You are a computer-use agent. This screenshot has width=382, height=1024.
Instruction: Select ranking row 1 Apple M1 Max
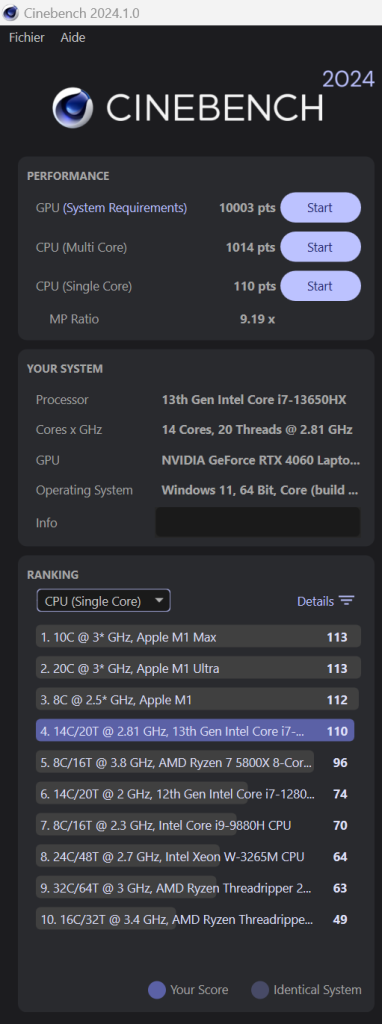pos(199,637)
